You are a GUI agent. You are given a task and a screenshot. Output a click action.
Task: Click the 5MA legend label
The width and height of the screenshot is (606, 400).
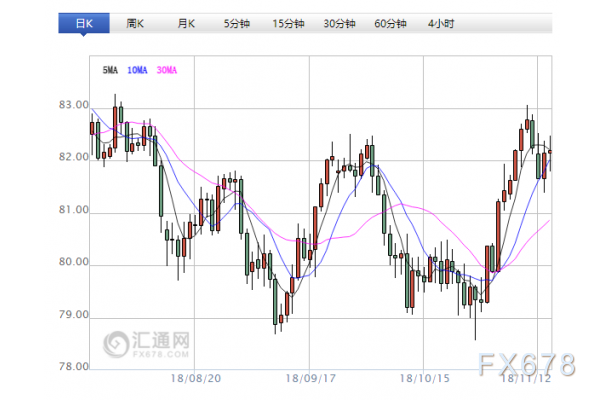click(110, 70)
